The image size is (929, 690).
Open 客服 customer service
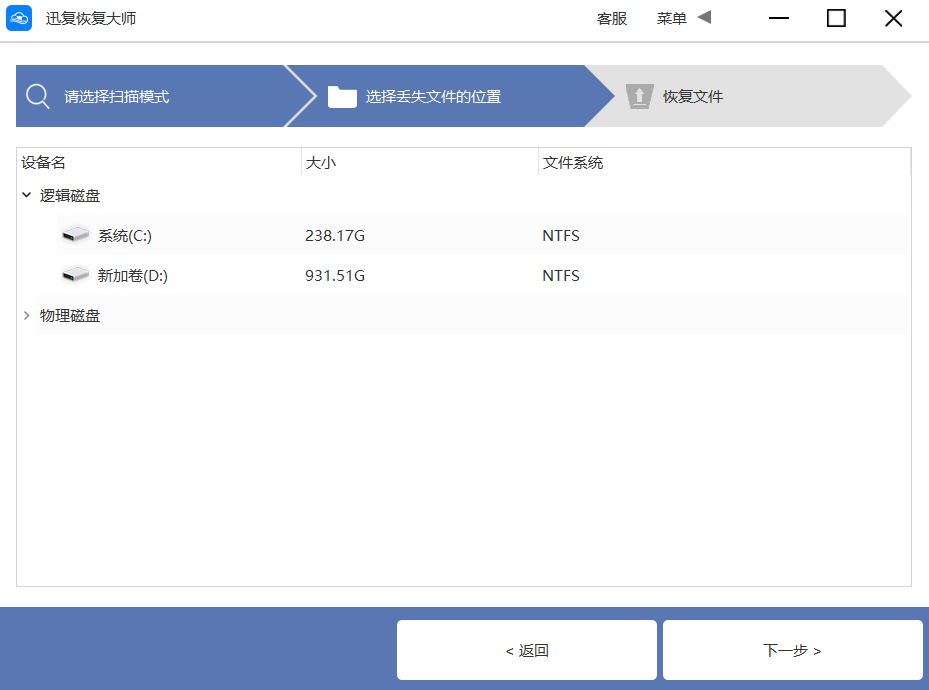[x=612, y=19]
